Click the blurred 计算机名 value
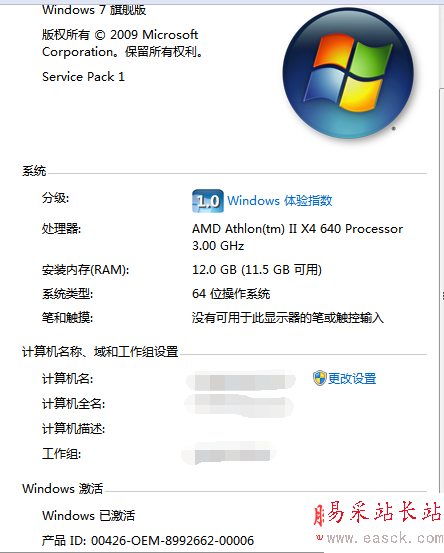Screen dimensions: 444x553 pyautogui.click(x=241, y=381)
